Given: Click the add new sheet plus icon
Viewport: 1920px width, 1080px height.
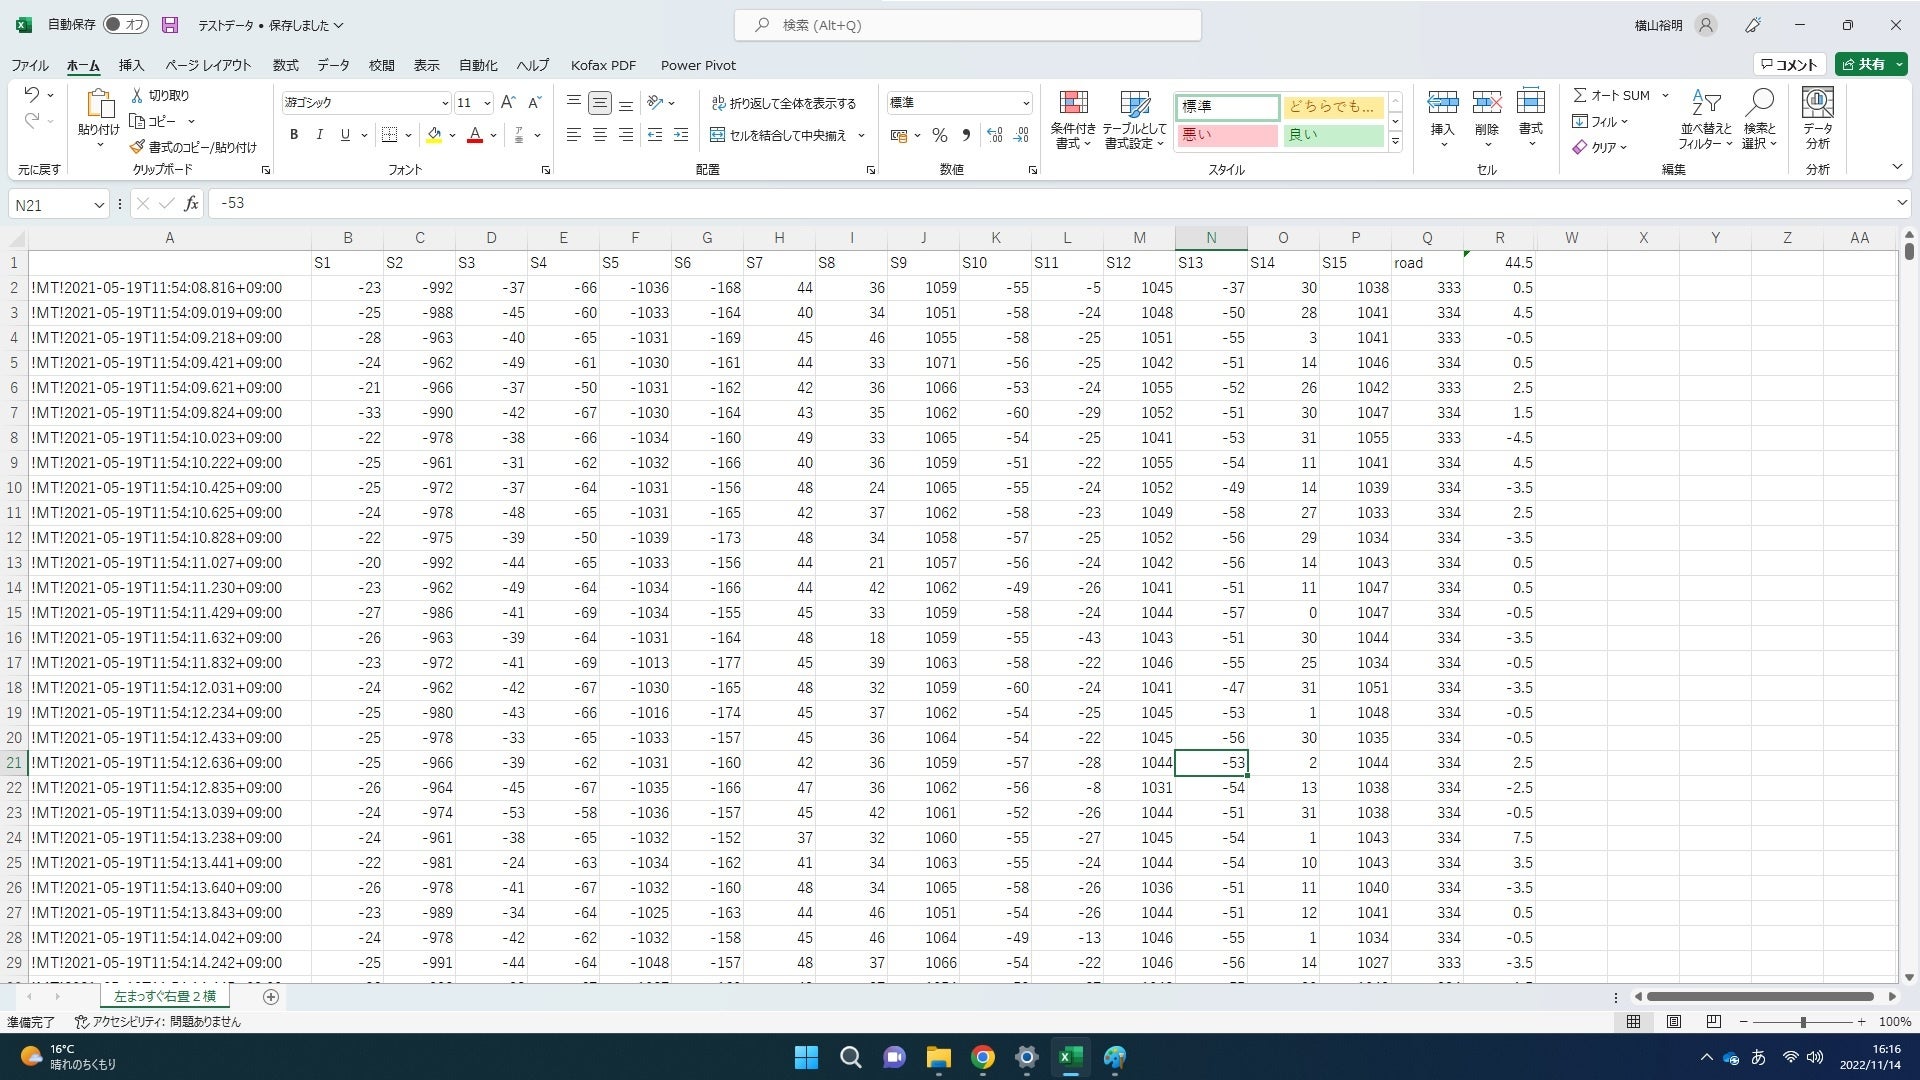Looking at the screenshot, I should [x=270, y=997].
